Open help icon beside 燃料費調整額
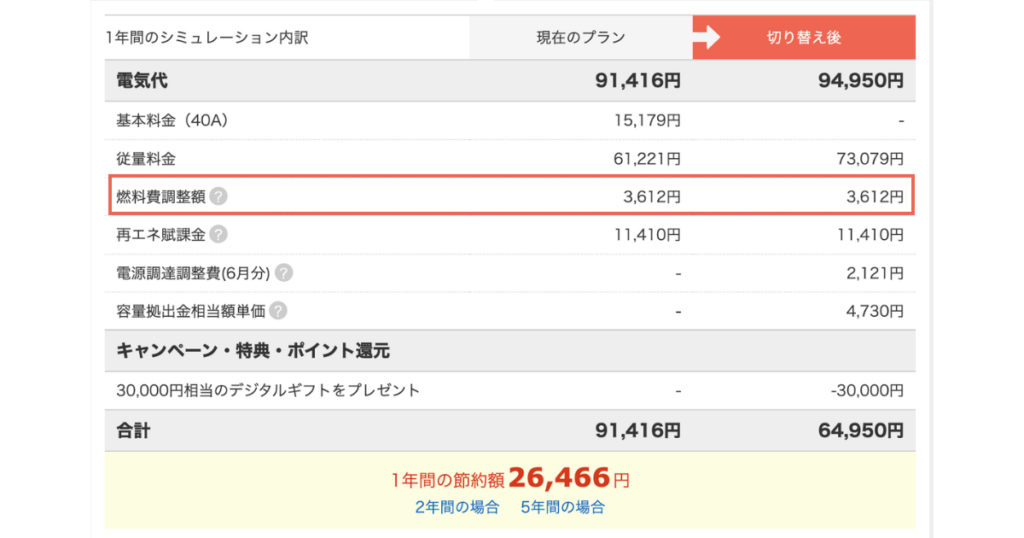The height and width of the screenshot is (538, 1024). (219, 196)
